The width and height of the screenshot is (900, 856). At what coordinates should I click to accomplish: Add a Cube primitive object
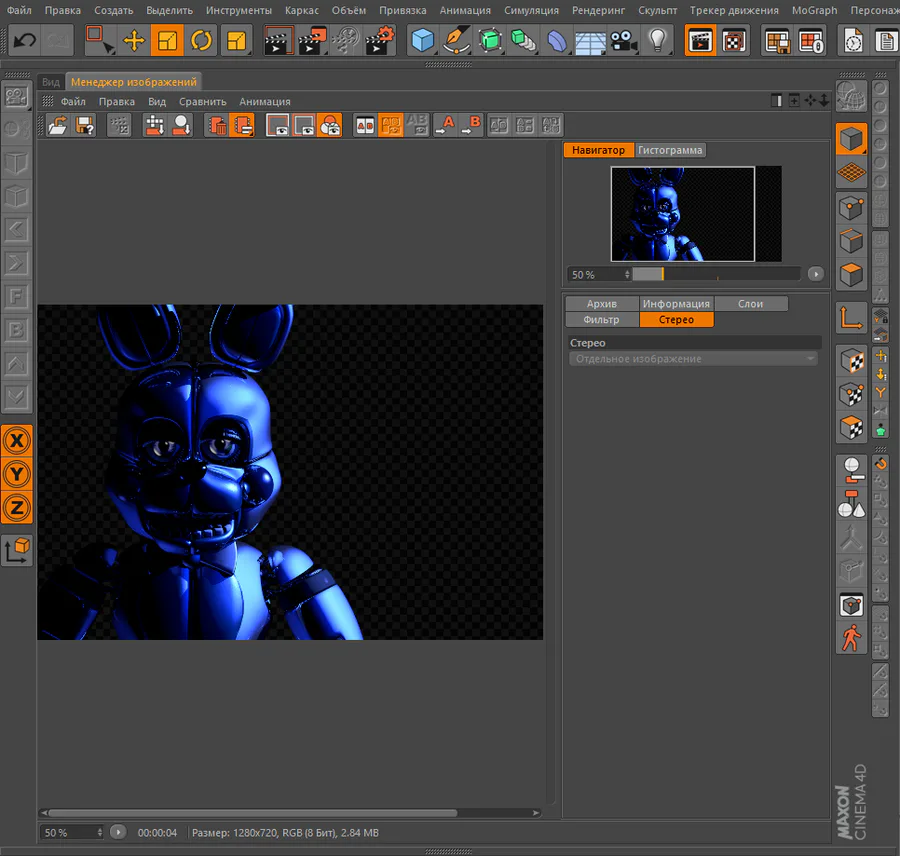coord(422,41)
